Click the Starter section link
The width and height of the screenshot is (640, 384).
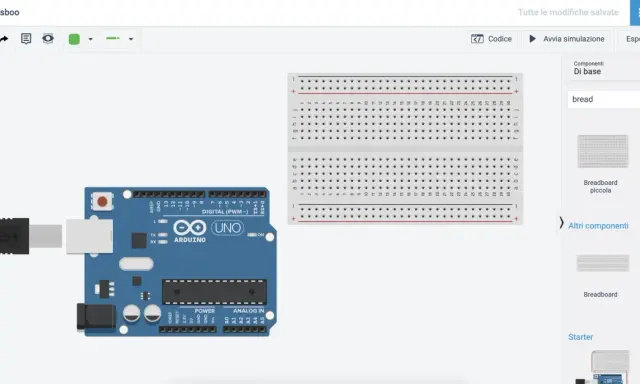[580, 337]
